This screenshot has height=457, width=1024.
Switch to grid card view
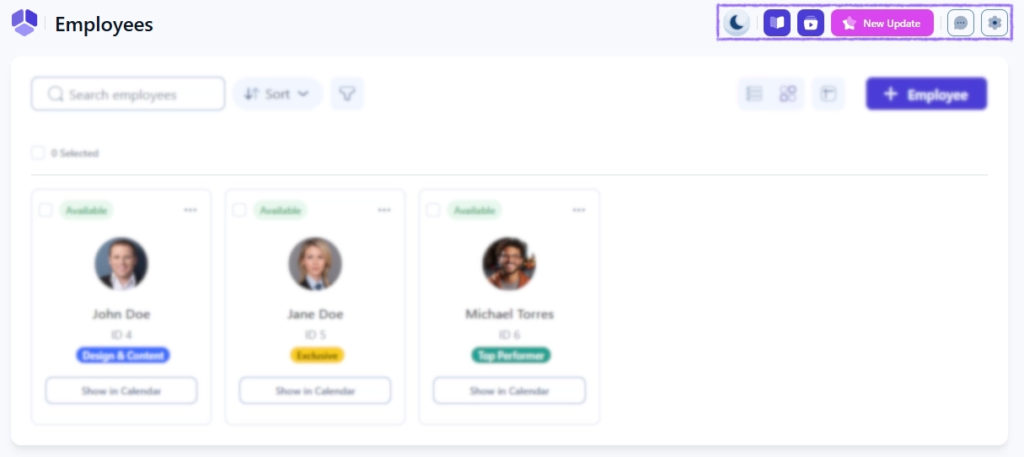(788, 94)
